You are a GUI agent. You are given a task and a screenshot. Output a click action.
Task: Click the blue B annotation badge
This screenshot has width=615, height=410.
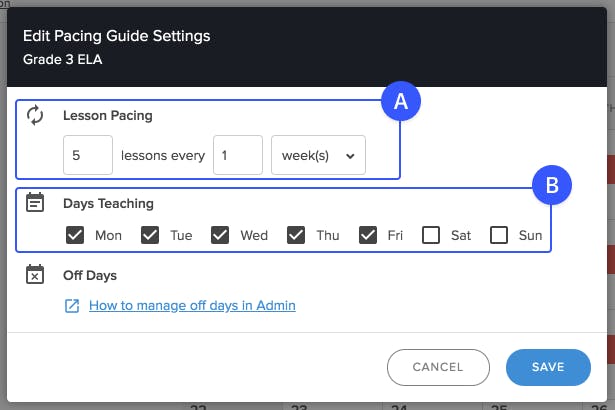tap(552, 185)
